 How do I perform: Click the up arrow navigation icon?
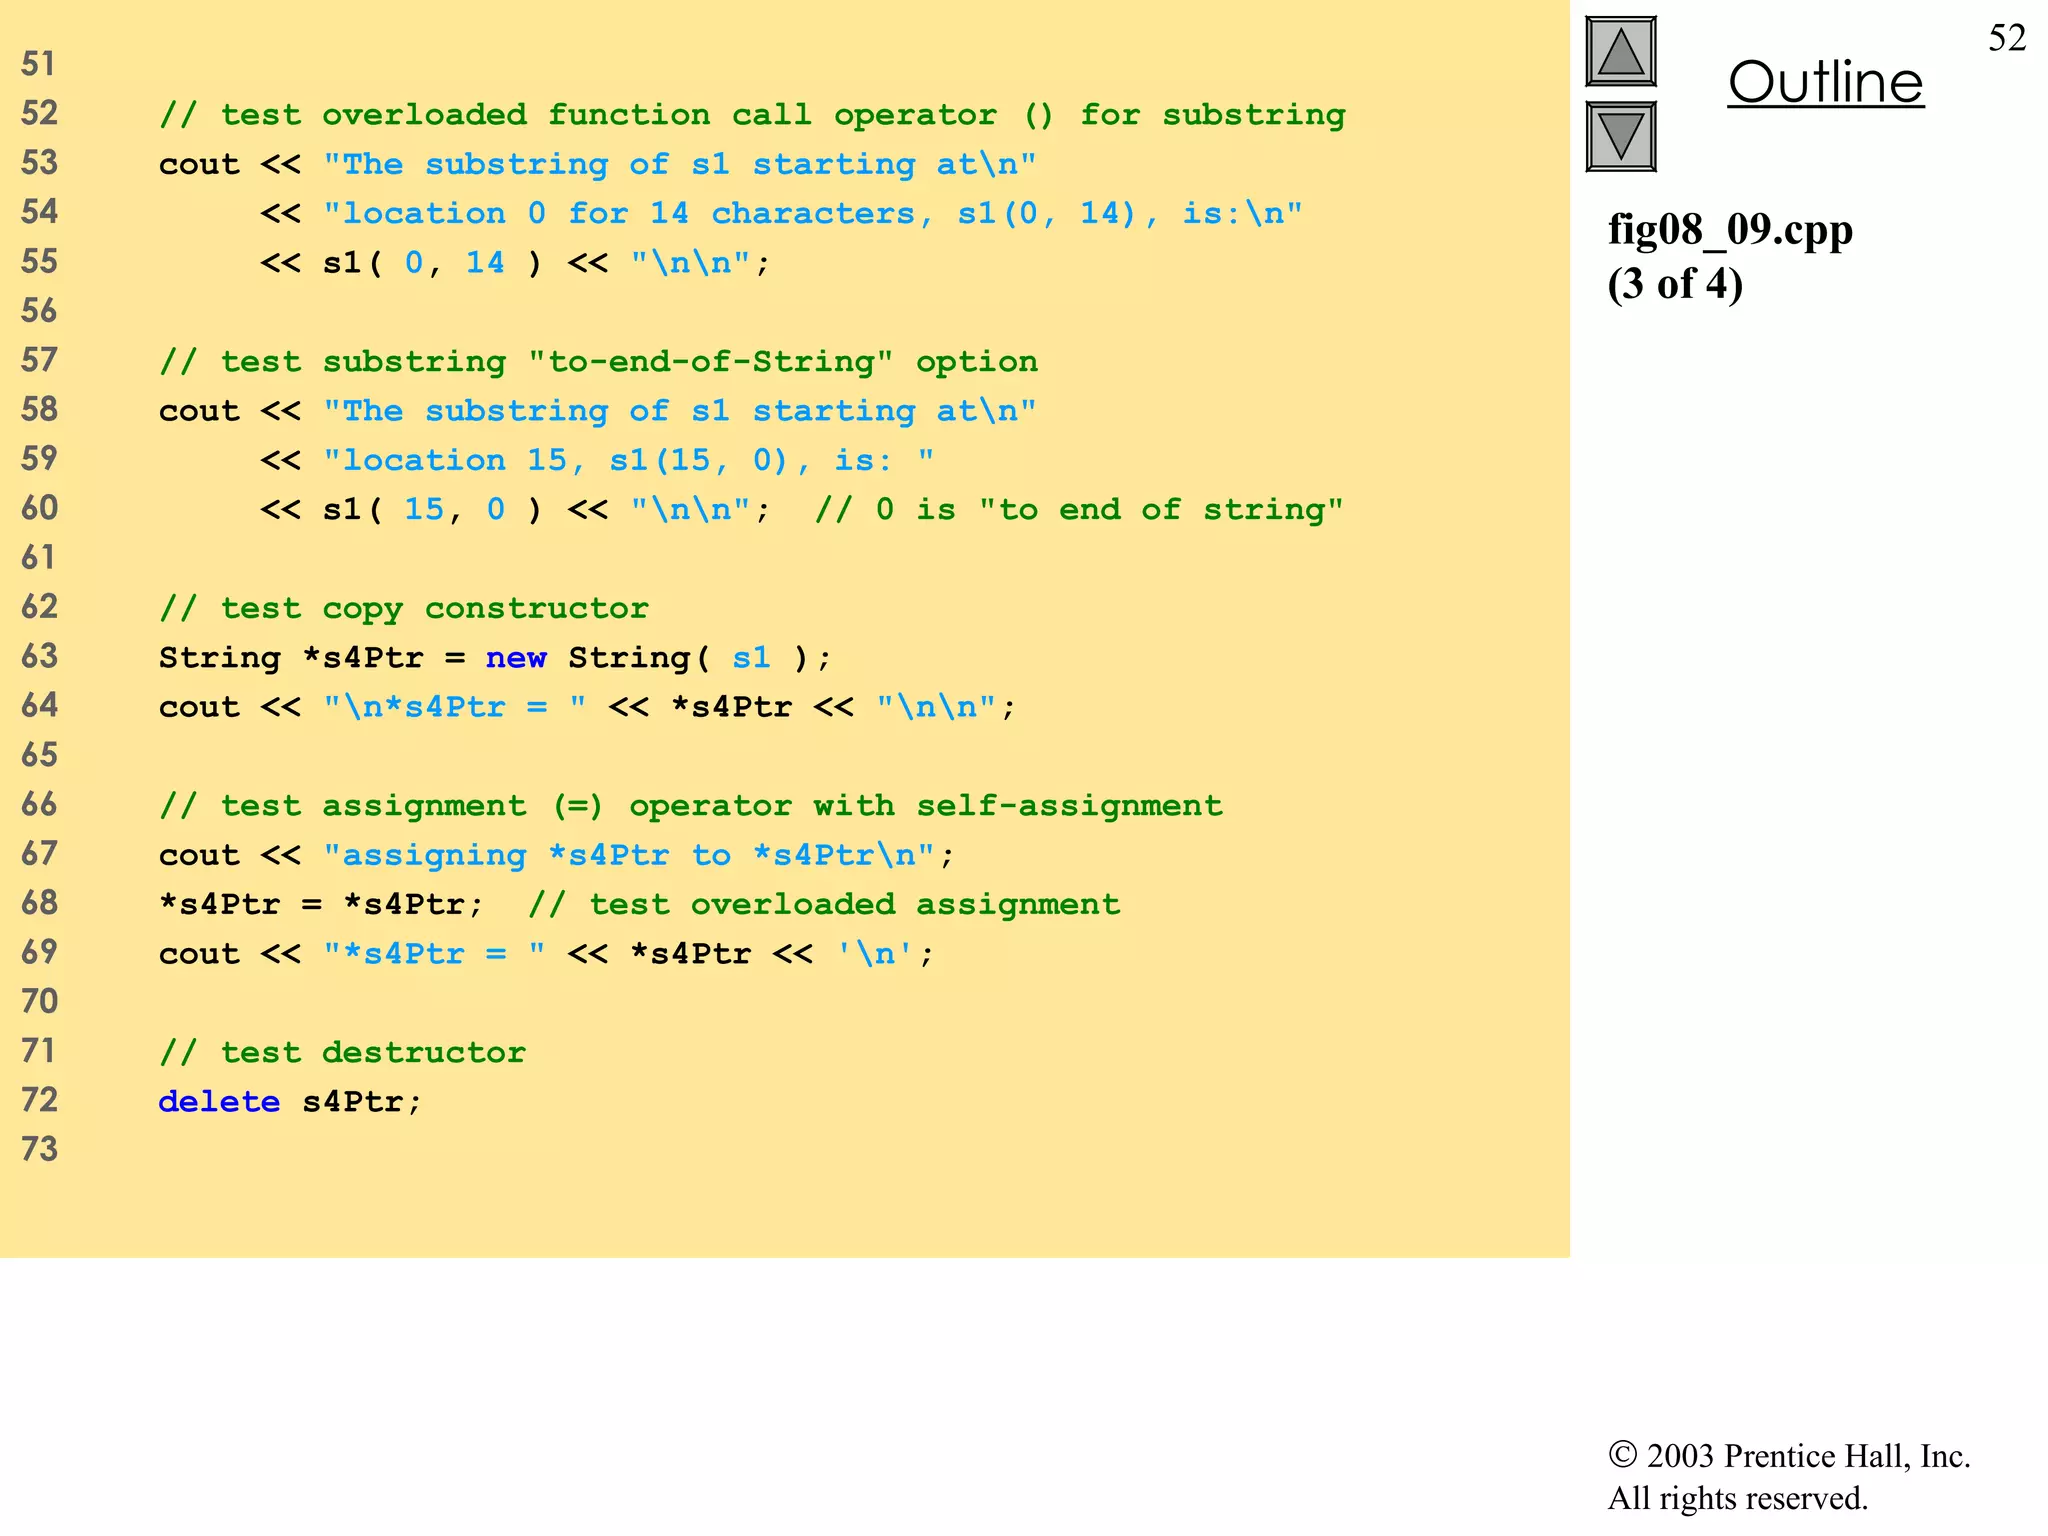[1621, 52]
